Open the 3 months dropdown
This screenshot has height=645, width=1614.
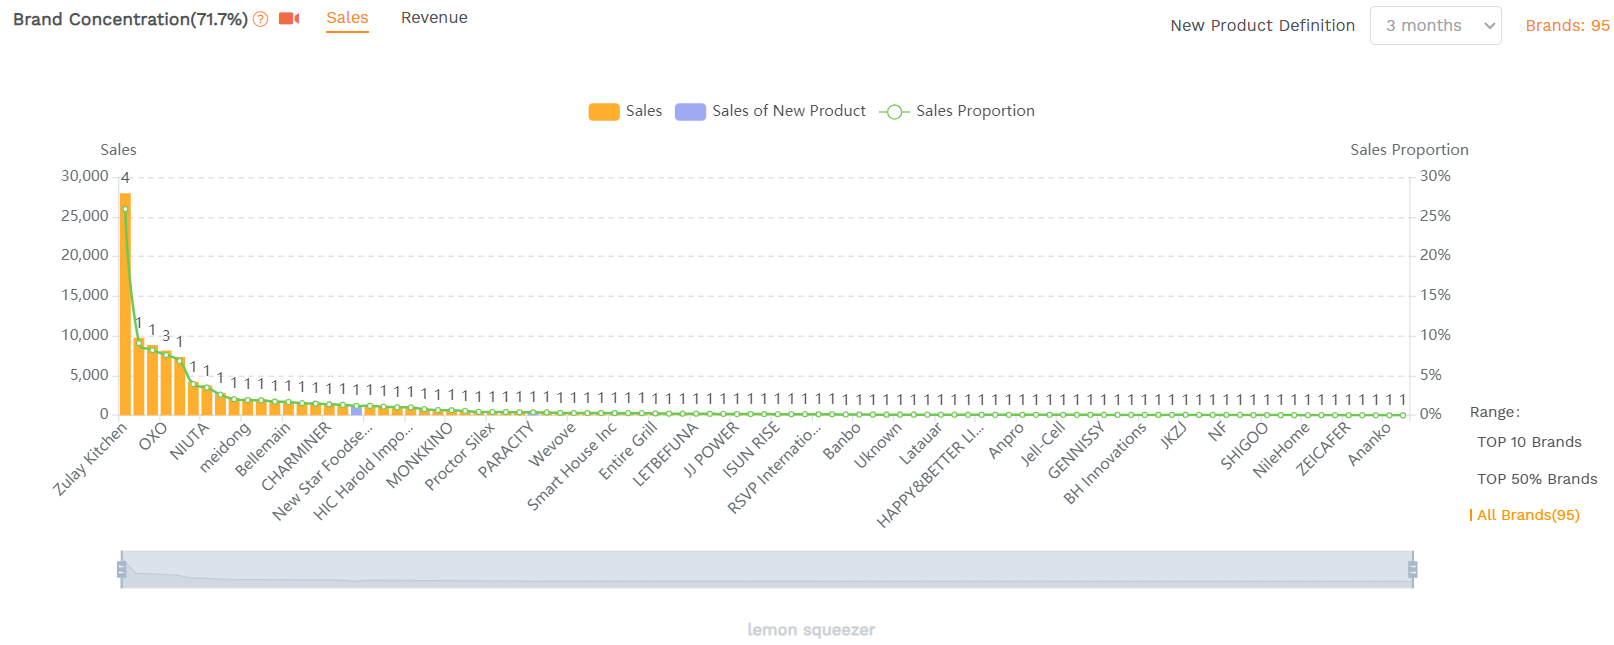tap(1434, 26)
